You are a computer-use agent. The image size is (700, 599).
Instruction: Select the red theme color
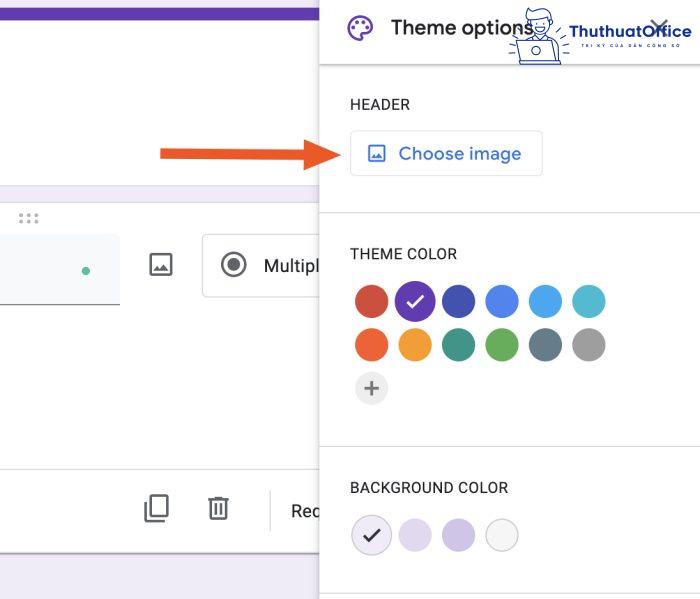(371, 301)
